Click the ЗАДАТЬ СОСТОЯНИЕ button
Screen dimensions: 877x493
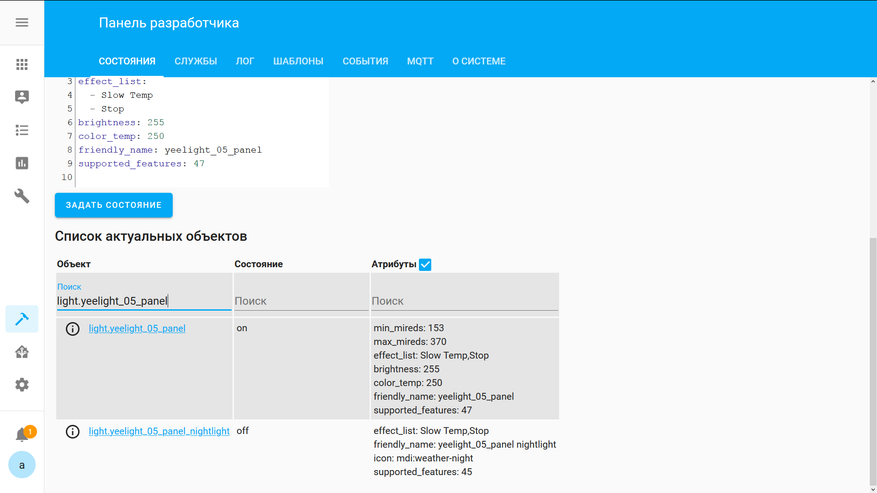114,205
